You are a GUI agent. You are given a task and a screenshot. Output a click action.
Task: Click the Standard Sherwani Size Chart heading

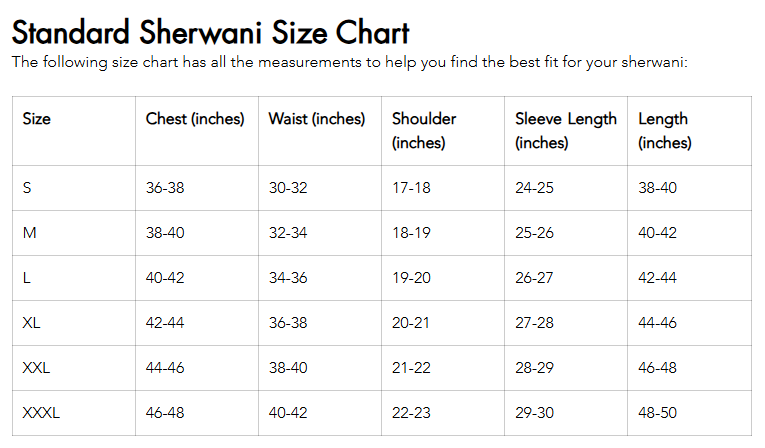210,31
